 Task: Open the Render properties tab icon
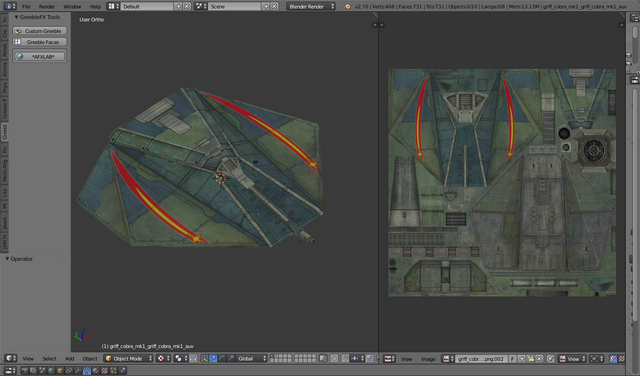click(24, 370)
